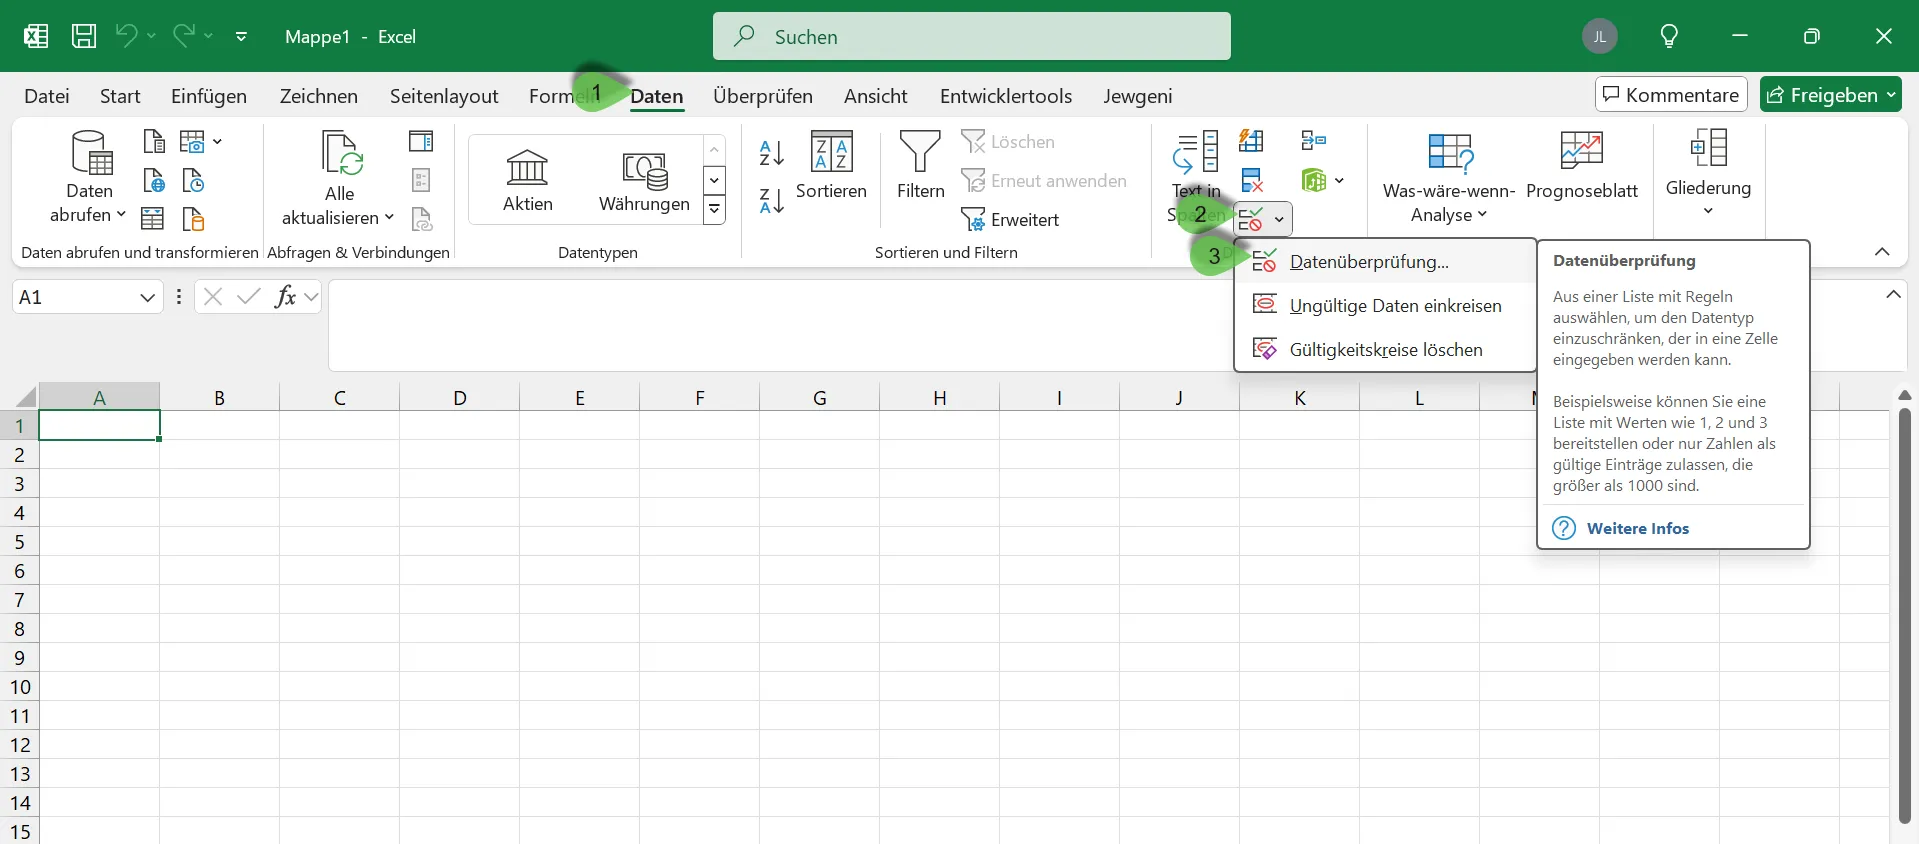This screenshot has width=1919, height=844.
Task: Expand the Daten abrufen dropdown arrow
Action: (121, 215)
